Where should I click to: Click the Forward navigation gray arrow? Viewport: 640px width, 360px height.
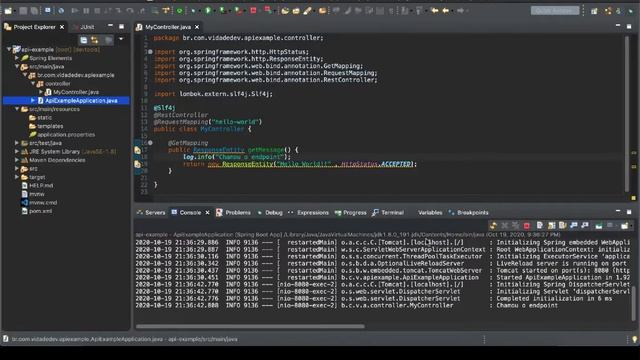coord(460,11)
